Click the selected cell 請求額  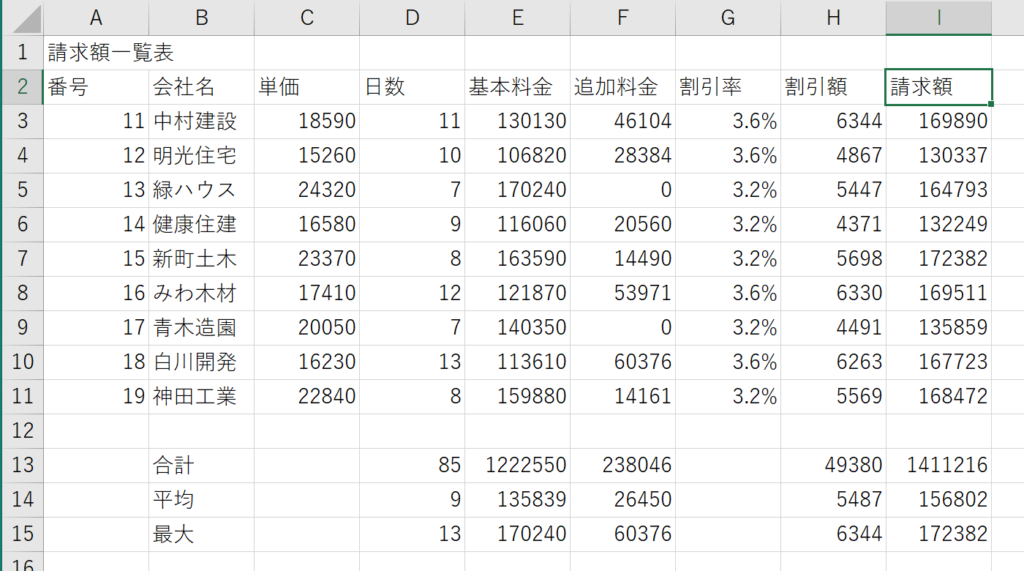938,87
